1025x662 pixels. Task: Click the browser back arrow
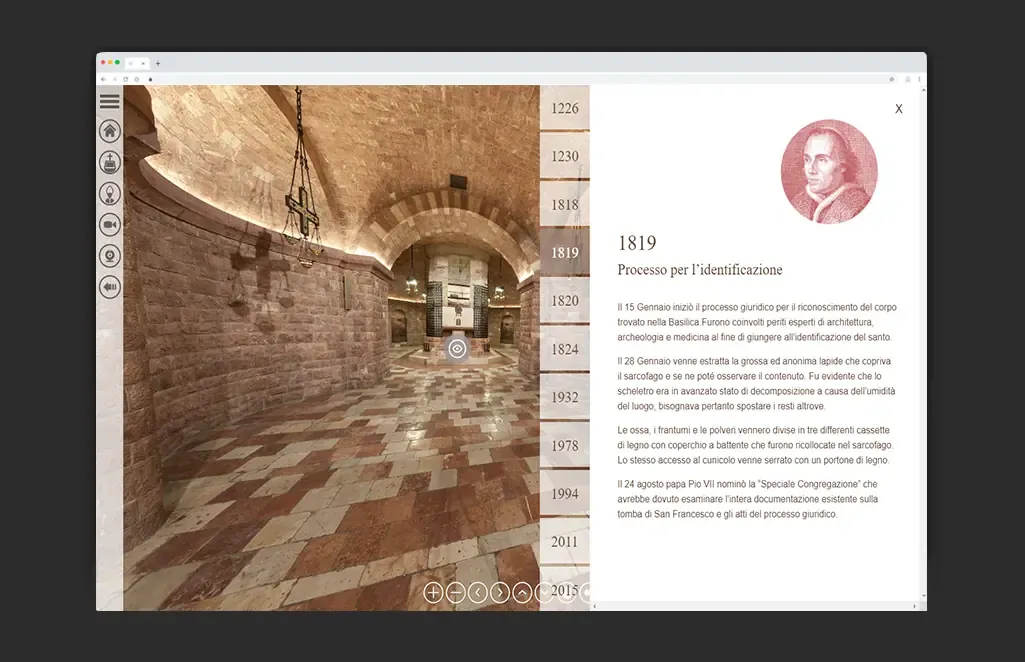[x=103, y=79]
